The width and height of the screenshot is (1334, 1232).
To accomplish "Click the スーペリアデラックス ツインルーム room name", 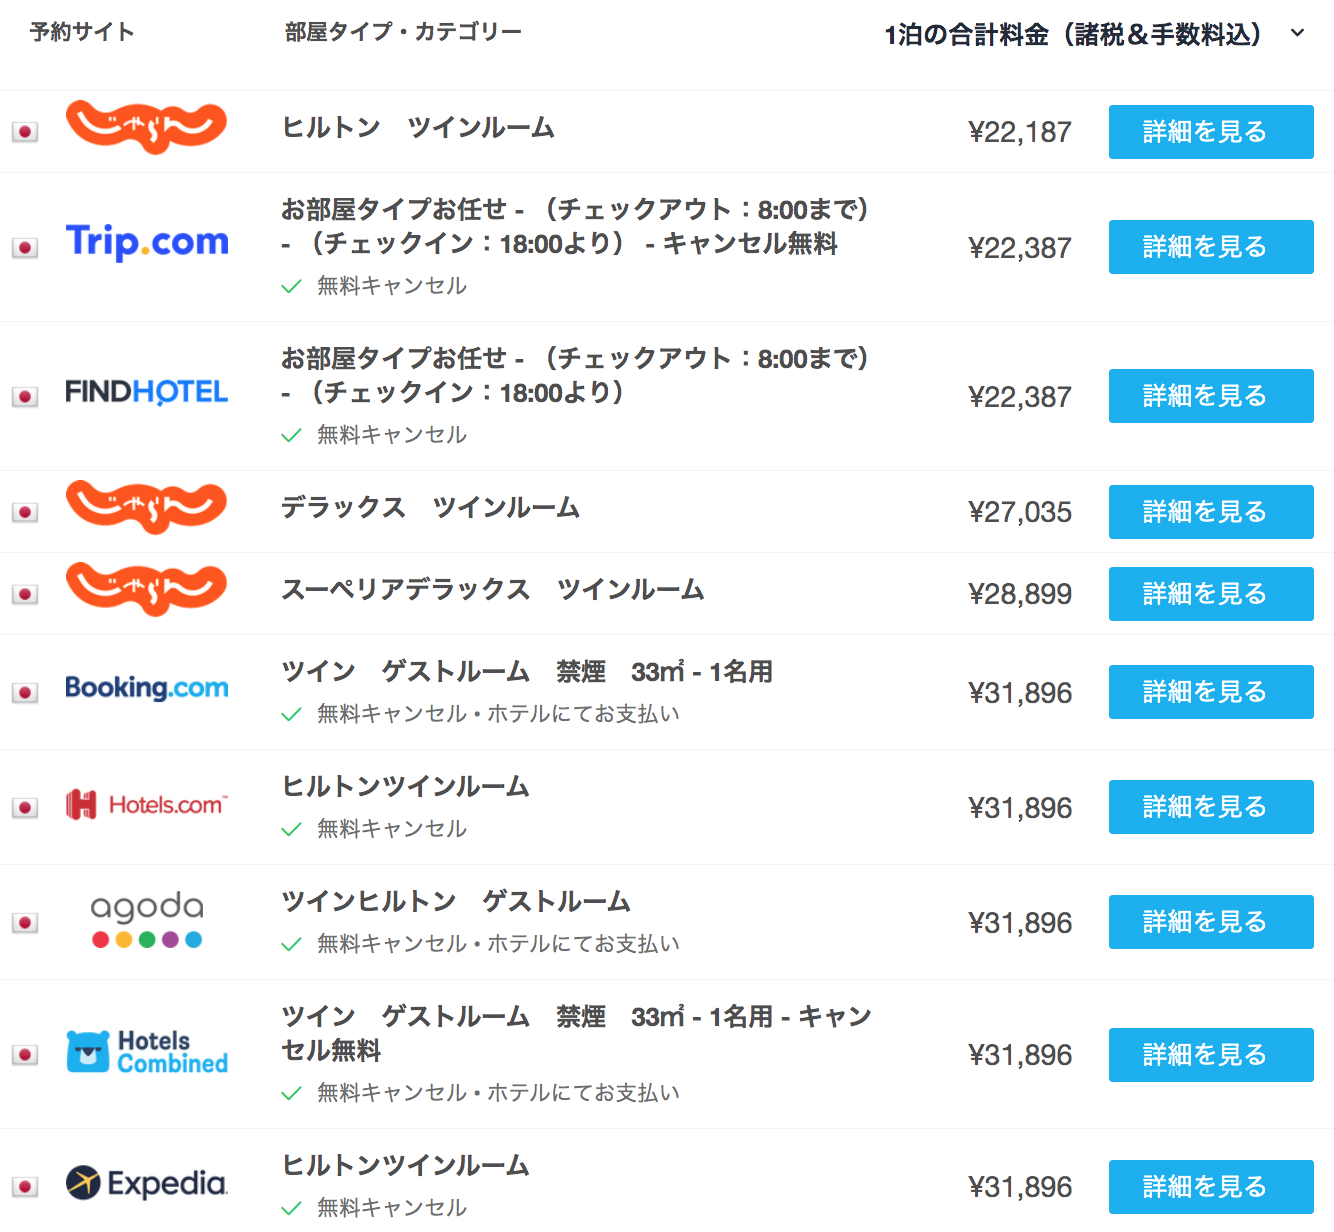I will click(x=492, y=590).
